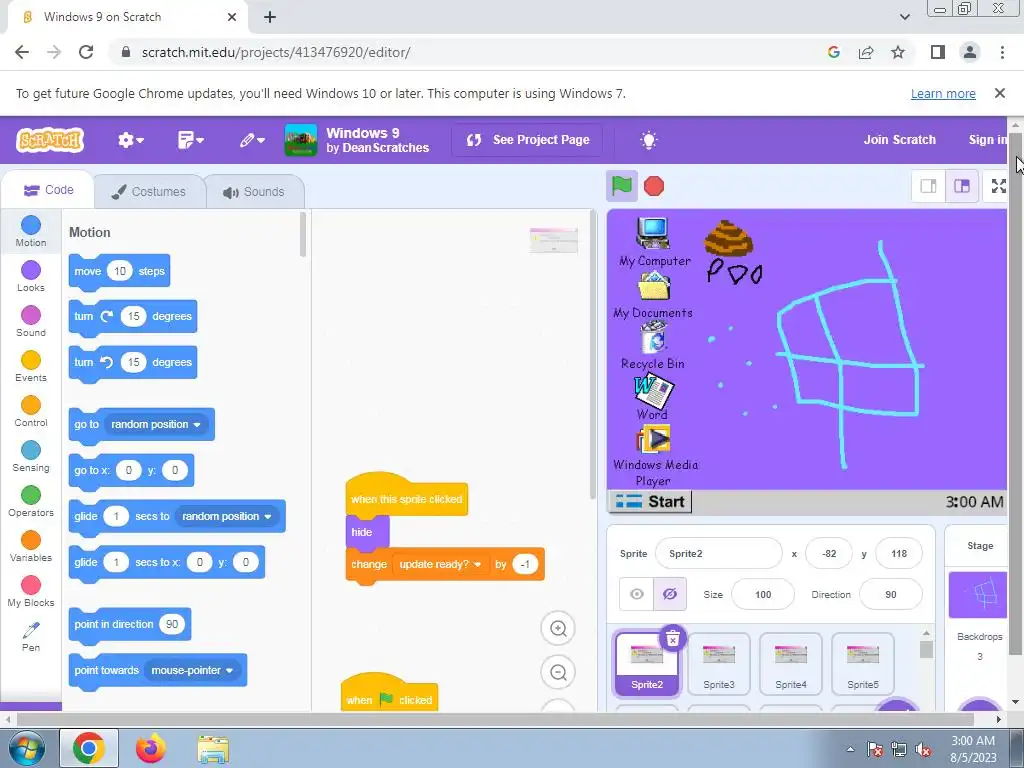Image resolution: width=1024 pixels, height=768 pixels.
Task: Open the Windows Start orb
Action: (25, 748)
